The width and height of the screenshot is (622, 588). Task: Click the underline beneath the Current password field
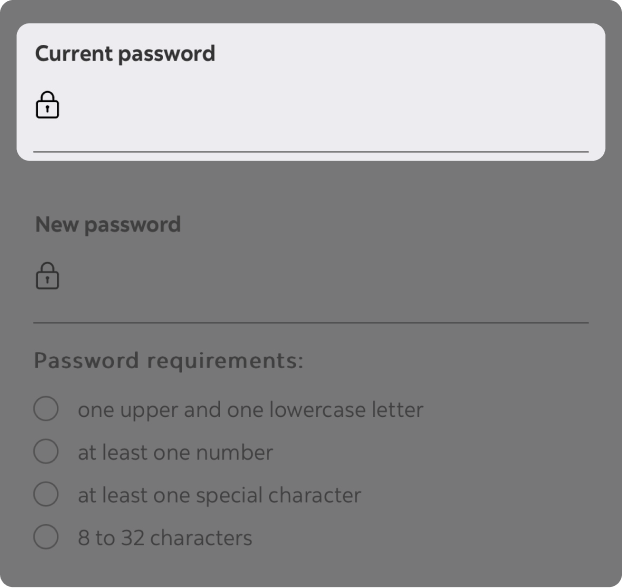[311, 152]
